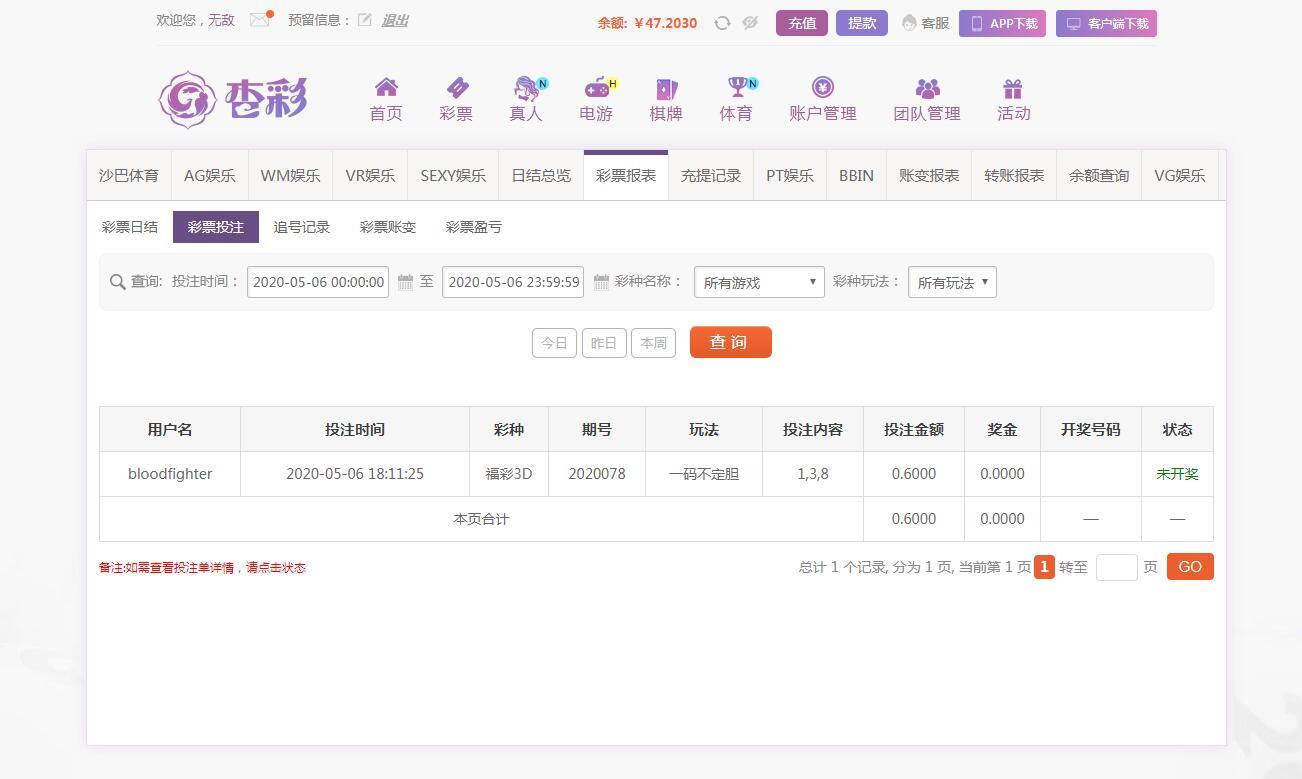
Task: Expand the 所有玩法 play type dropdown
Action: 952,282
